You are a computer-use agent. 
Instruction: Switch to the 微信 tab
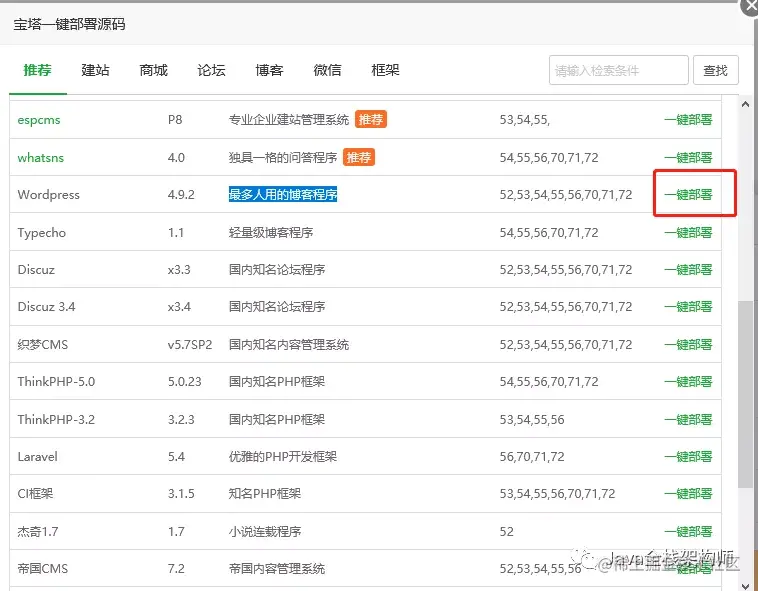coord(327,71)
